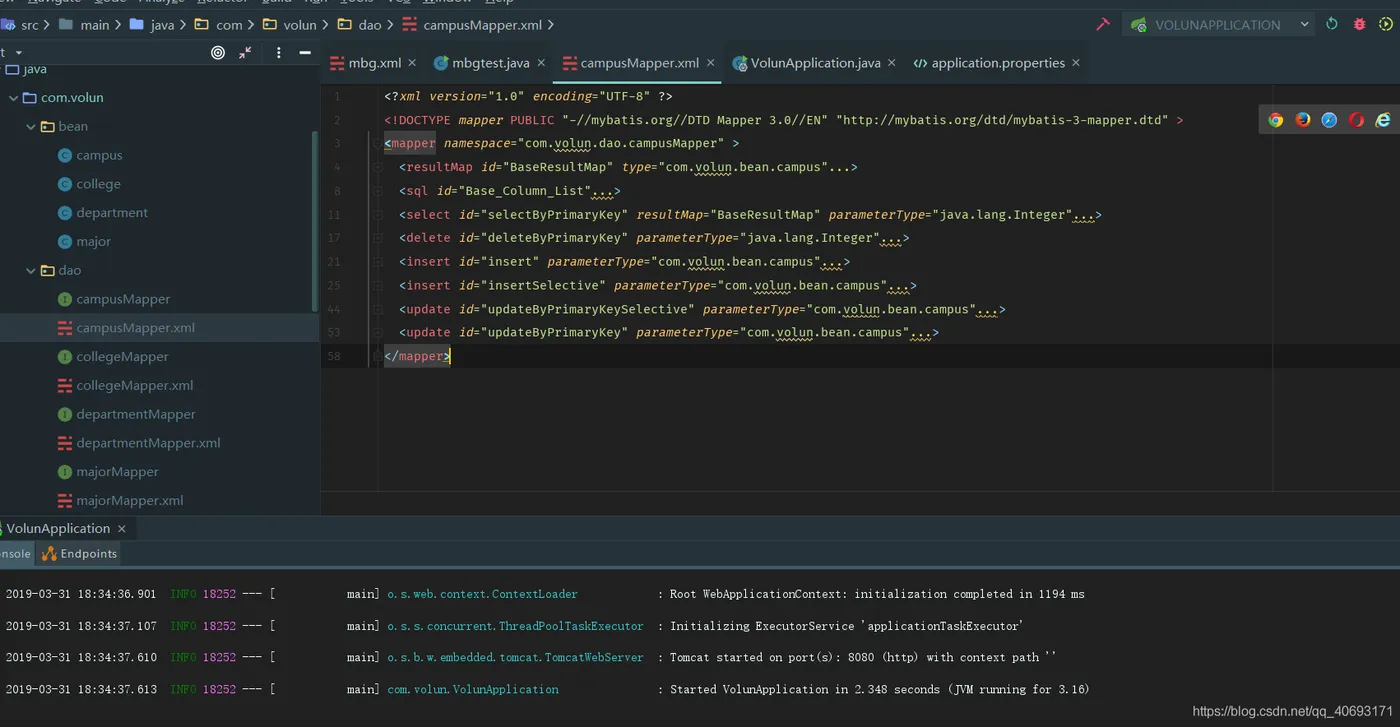Select the majorMapper interface in the tree
This screenshot has width=1400, height=727.
[x=108, y=472]
